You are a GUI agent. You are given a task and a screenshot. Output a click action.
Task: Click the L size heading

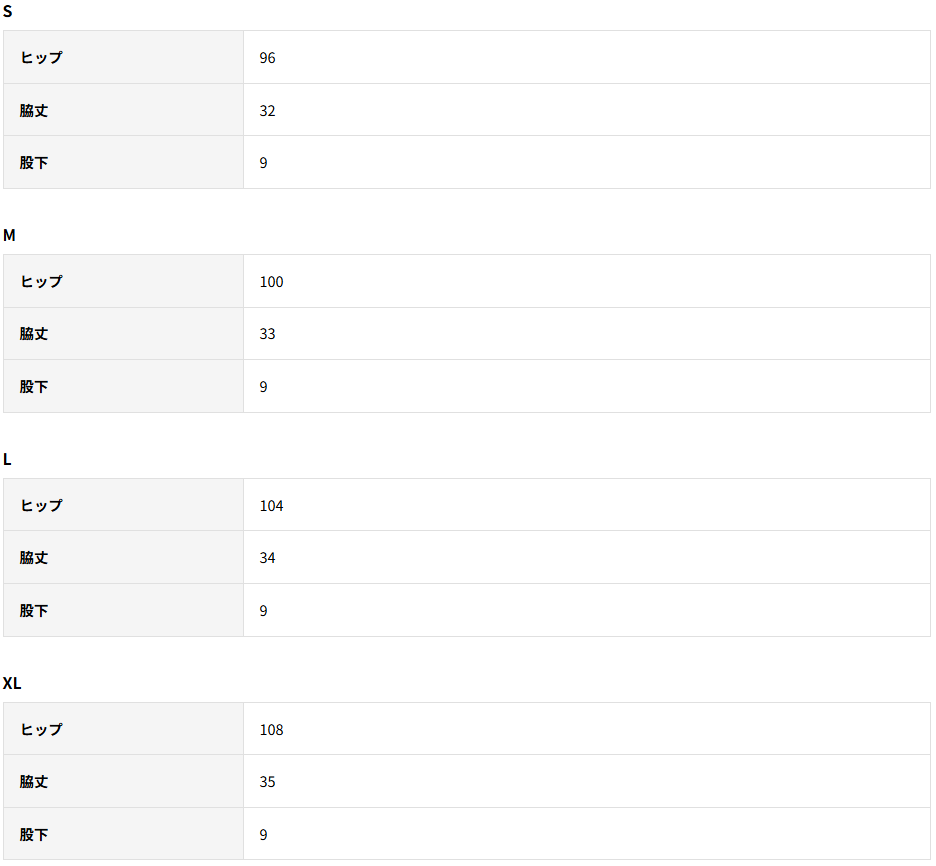click(x=8, y=460)
